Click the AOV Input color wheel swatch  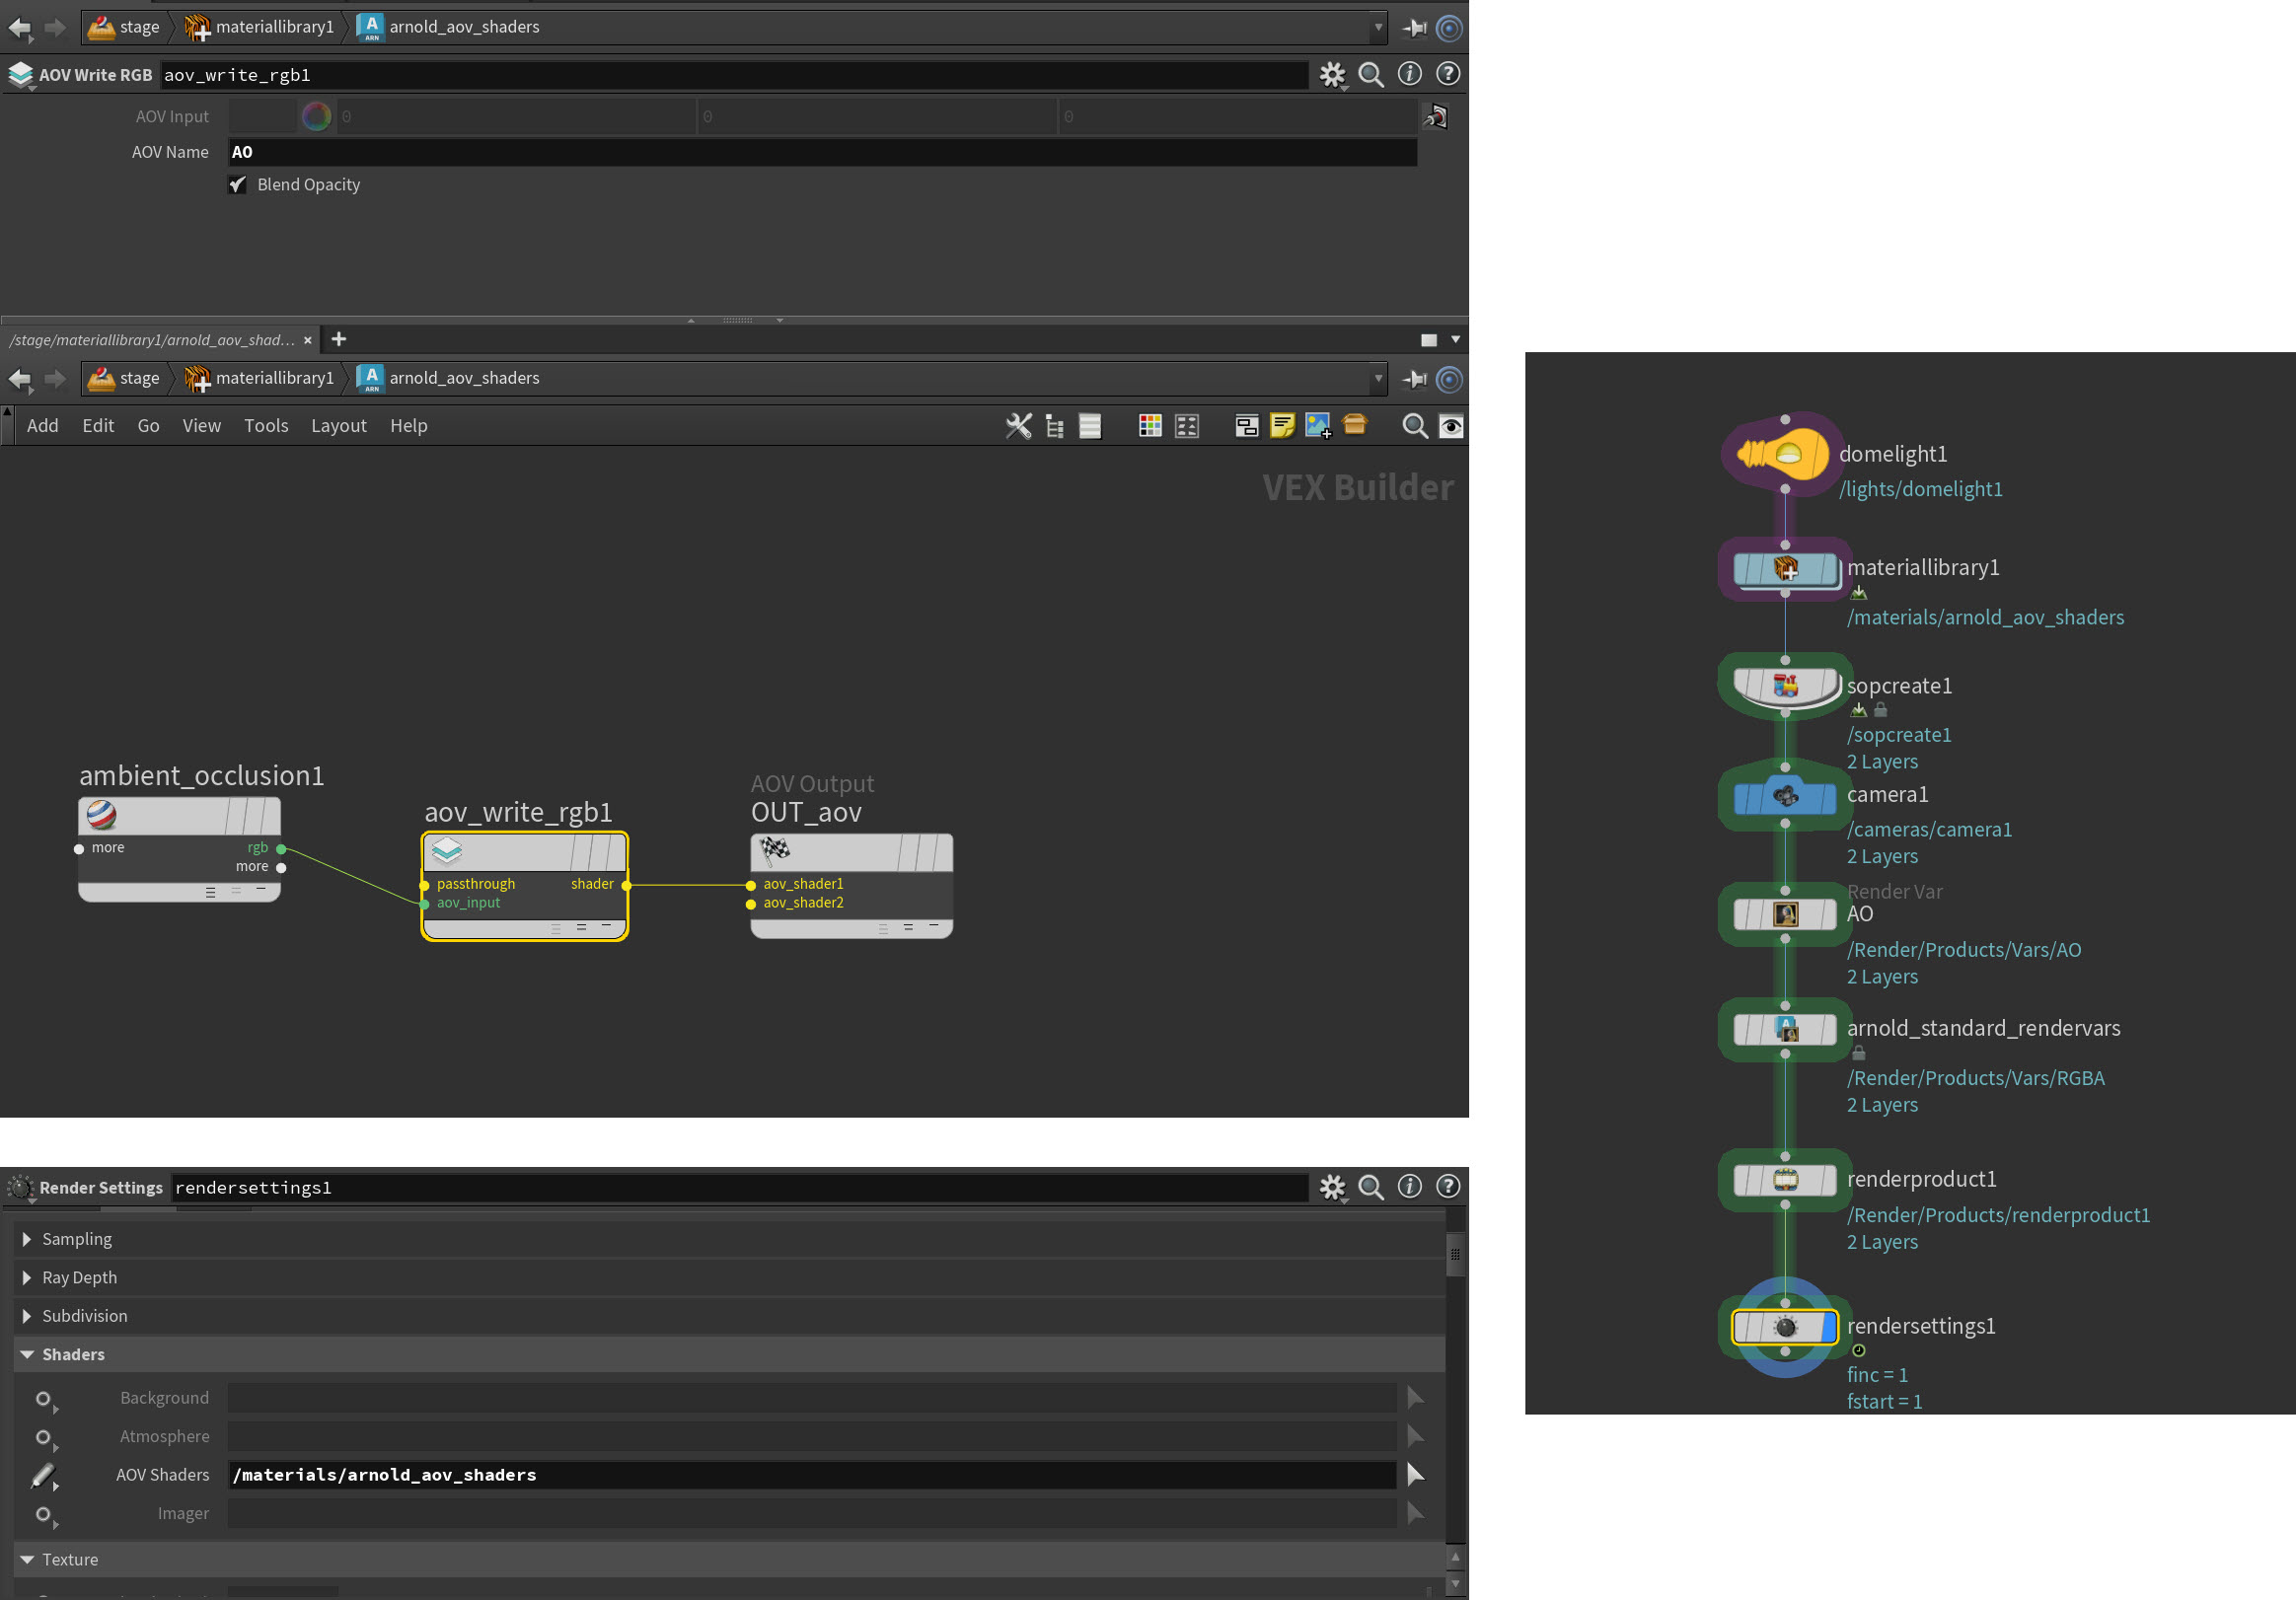316,116
